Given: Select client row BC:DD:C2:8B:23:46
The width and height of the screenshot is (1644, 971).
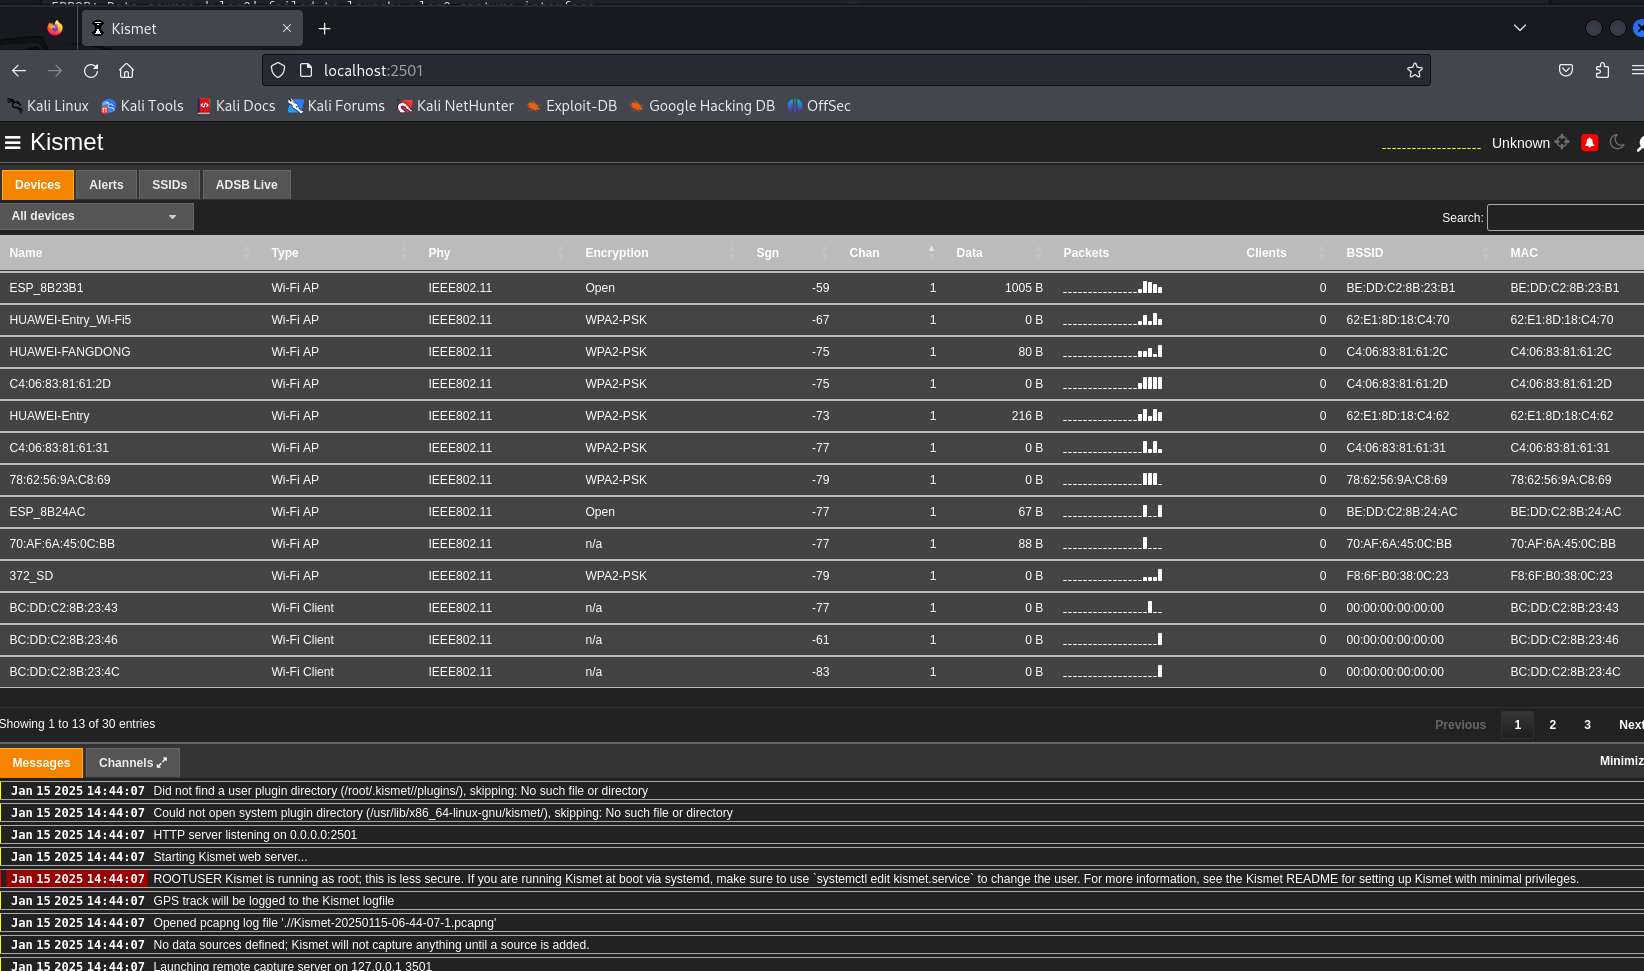Looking at the screenshot, I should pos(822,640).
